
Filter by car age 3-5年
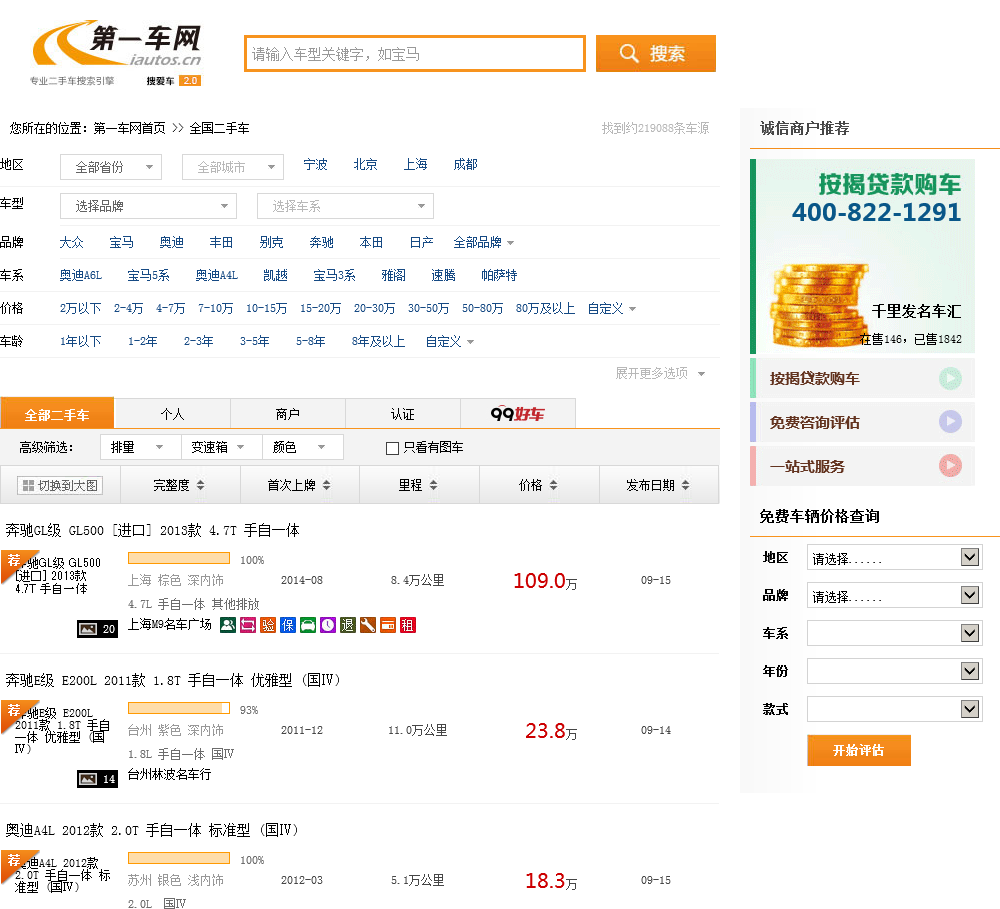click(254, 342)
